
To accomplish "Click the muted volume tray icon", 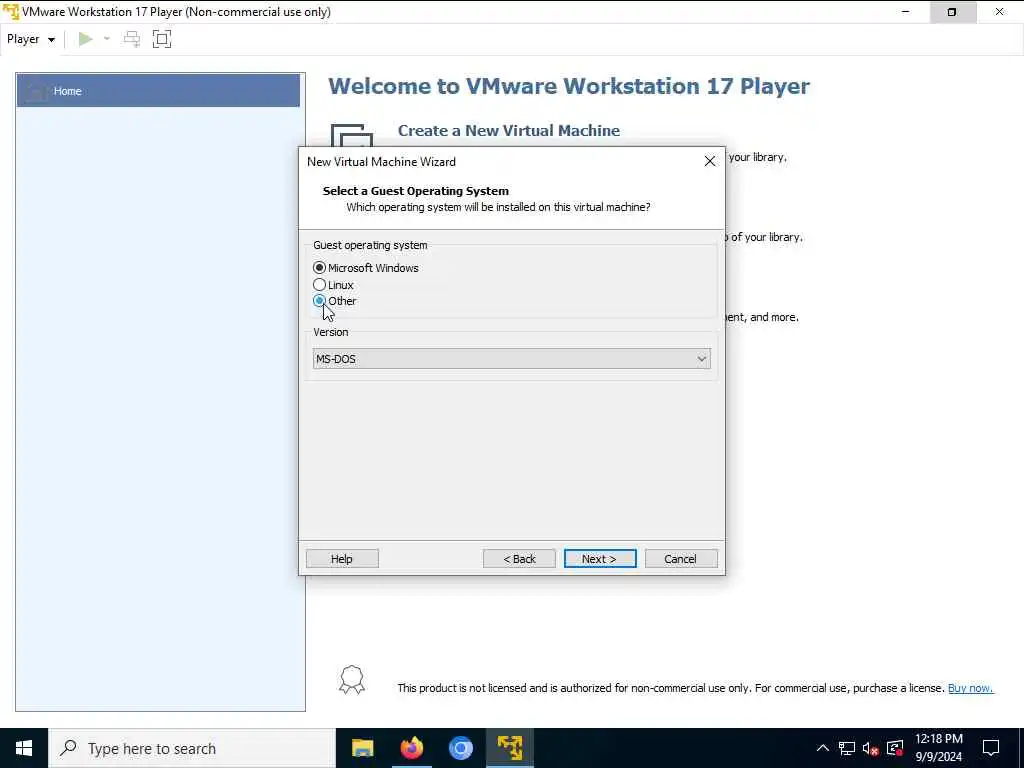I will tap(871, 748).
